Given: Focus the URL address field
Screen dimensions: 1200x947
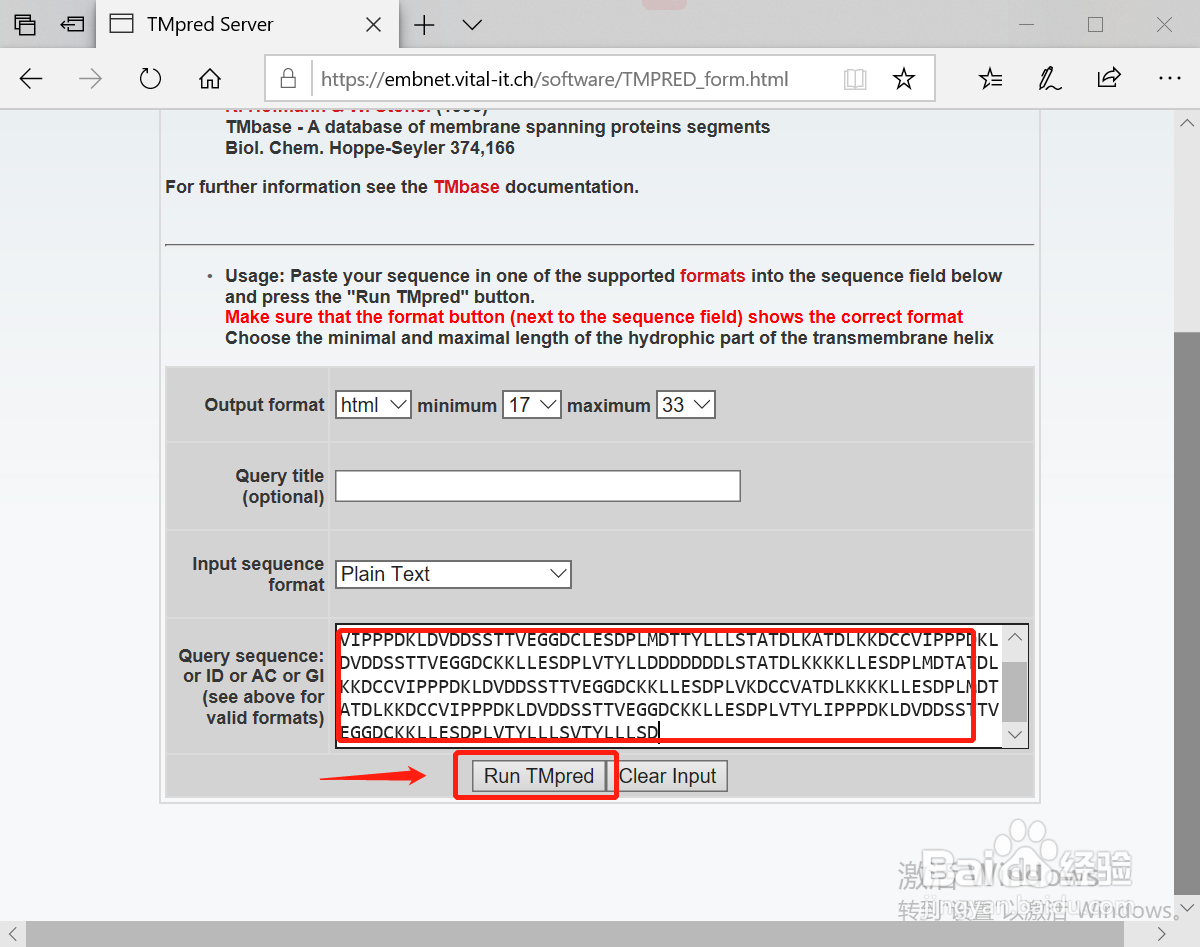Looking at the screenshot, I should [555, 79].
